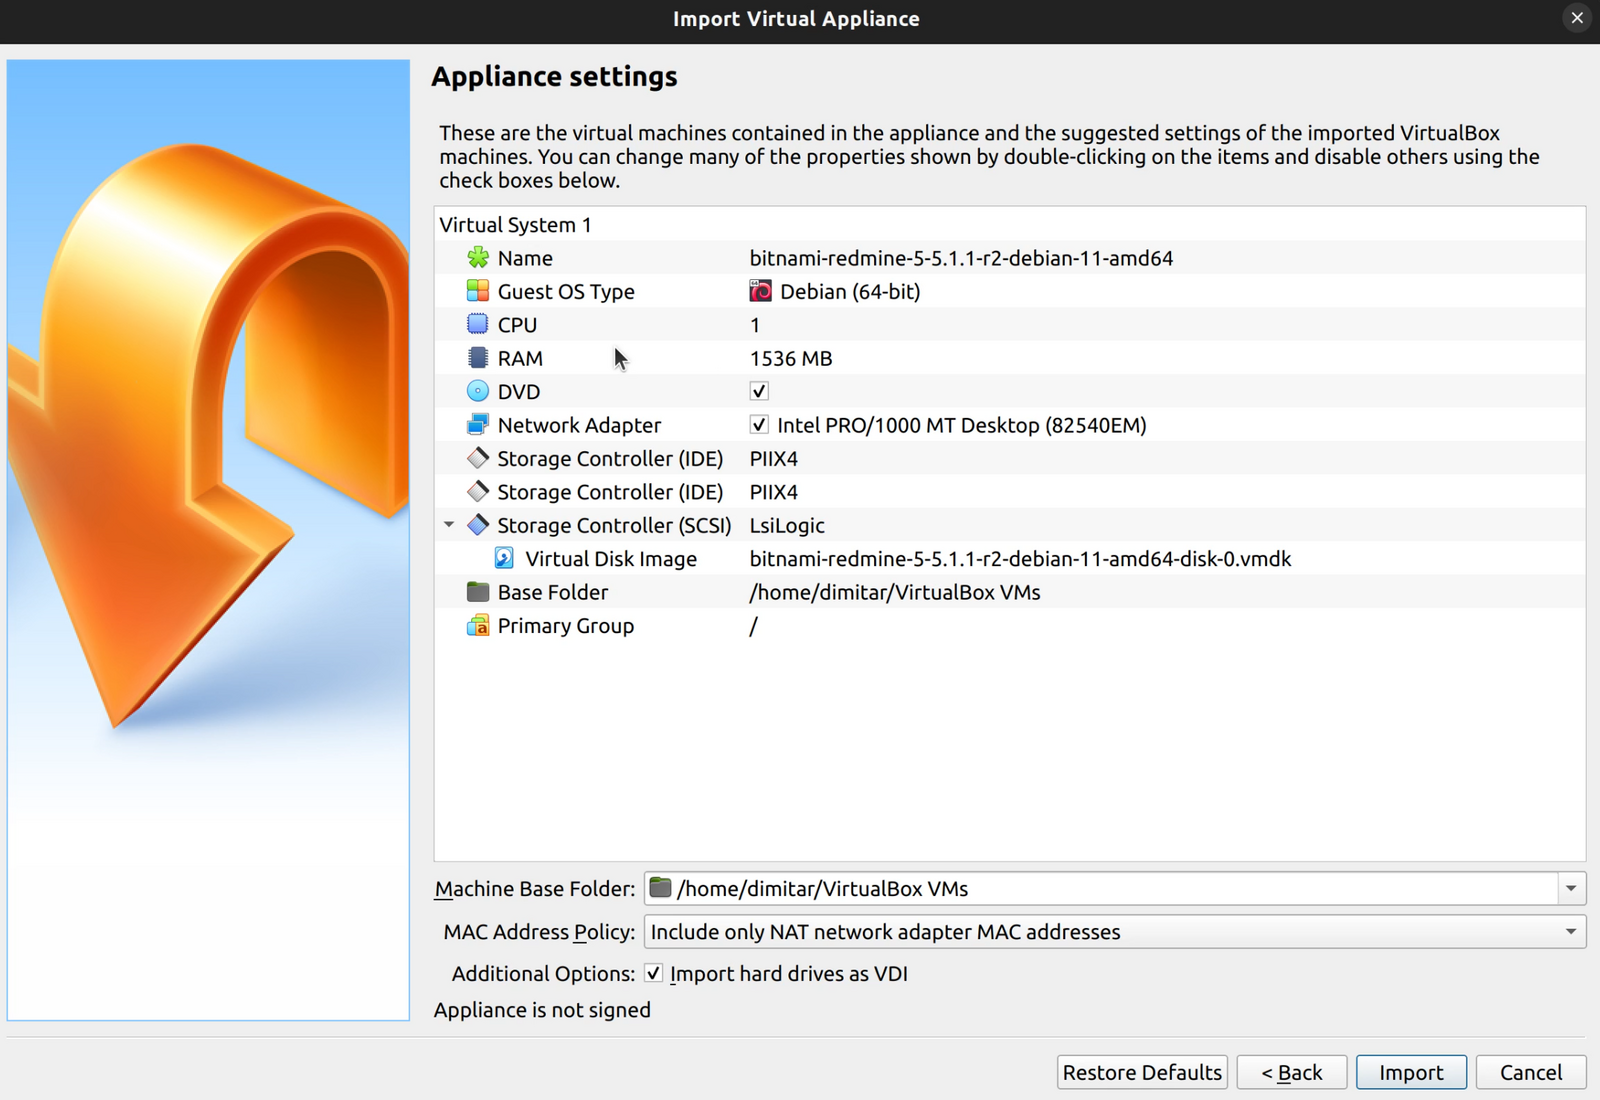Click the Base Folder row
The image size is (1600, 1100).
tap(552, 591)
